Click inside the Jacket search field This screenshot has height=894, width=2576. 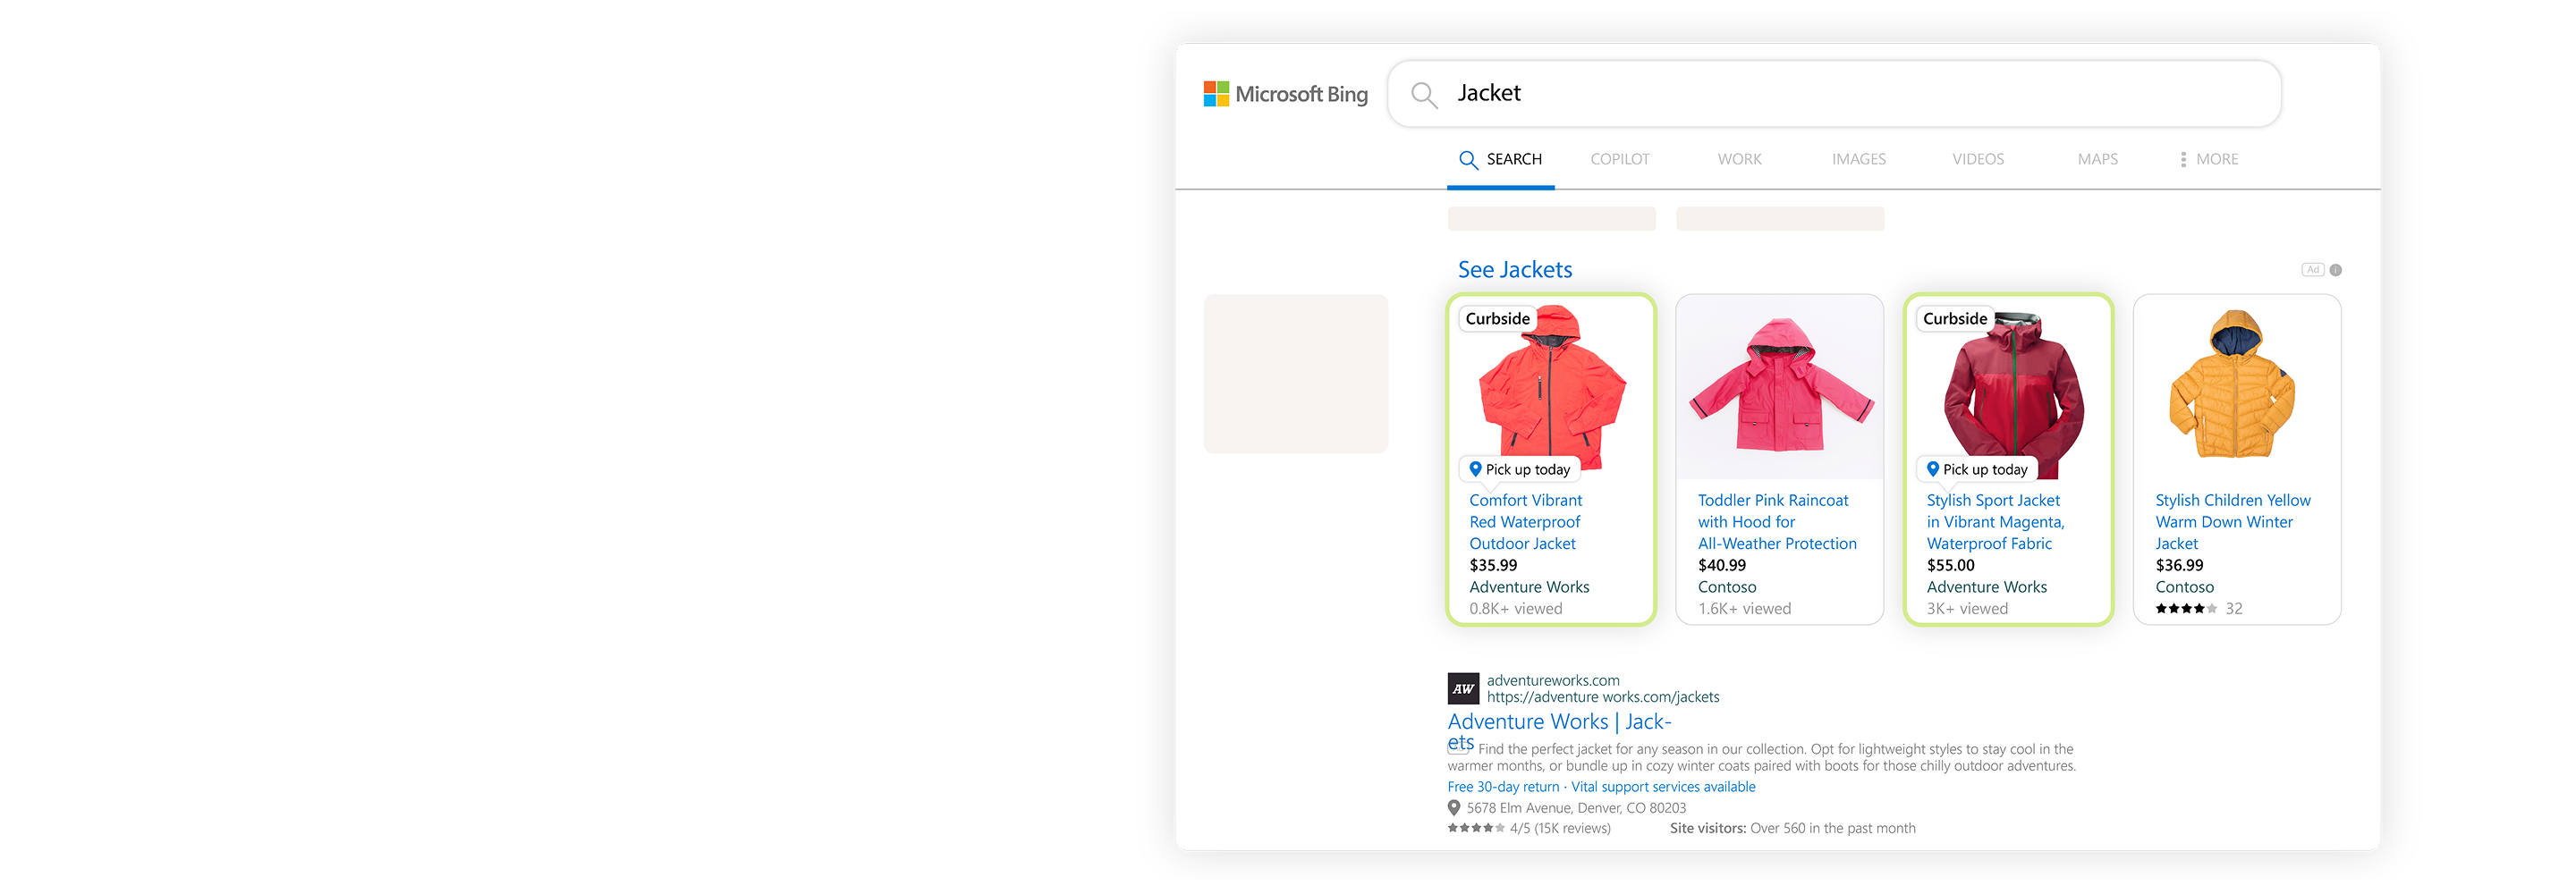point(1850,94)
